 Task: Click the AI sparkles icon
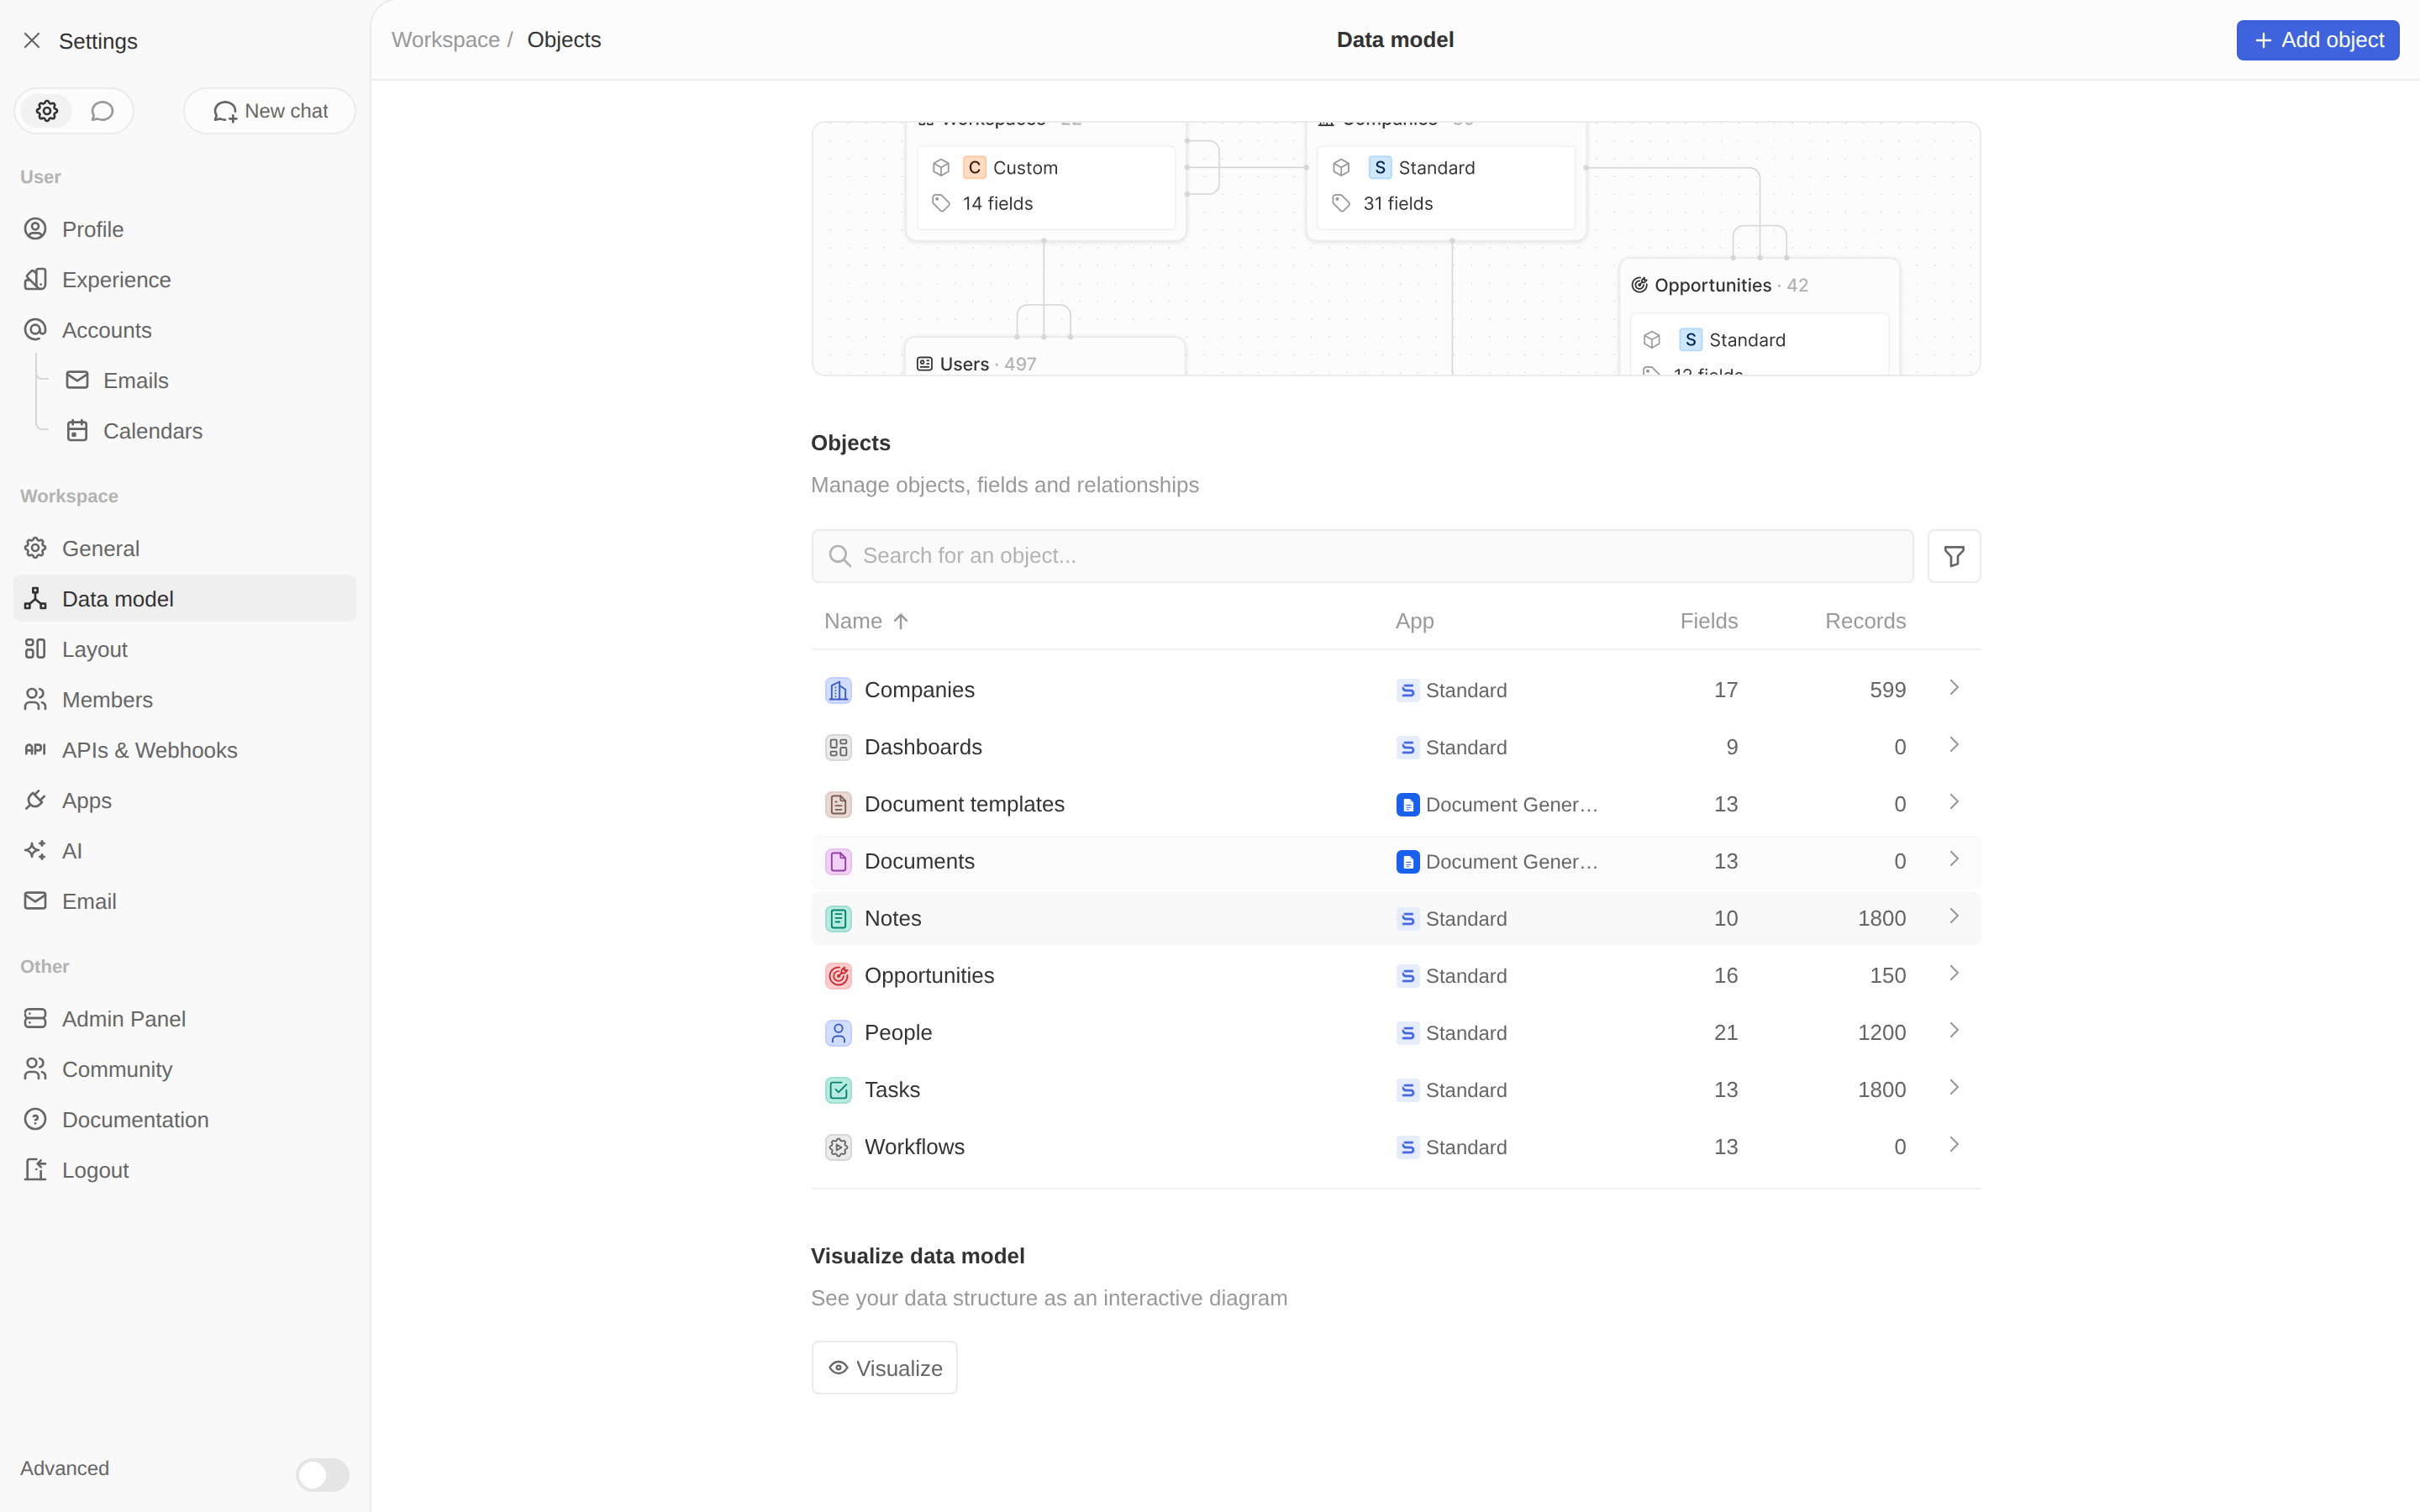click(35, 850)
